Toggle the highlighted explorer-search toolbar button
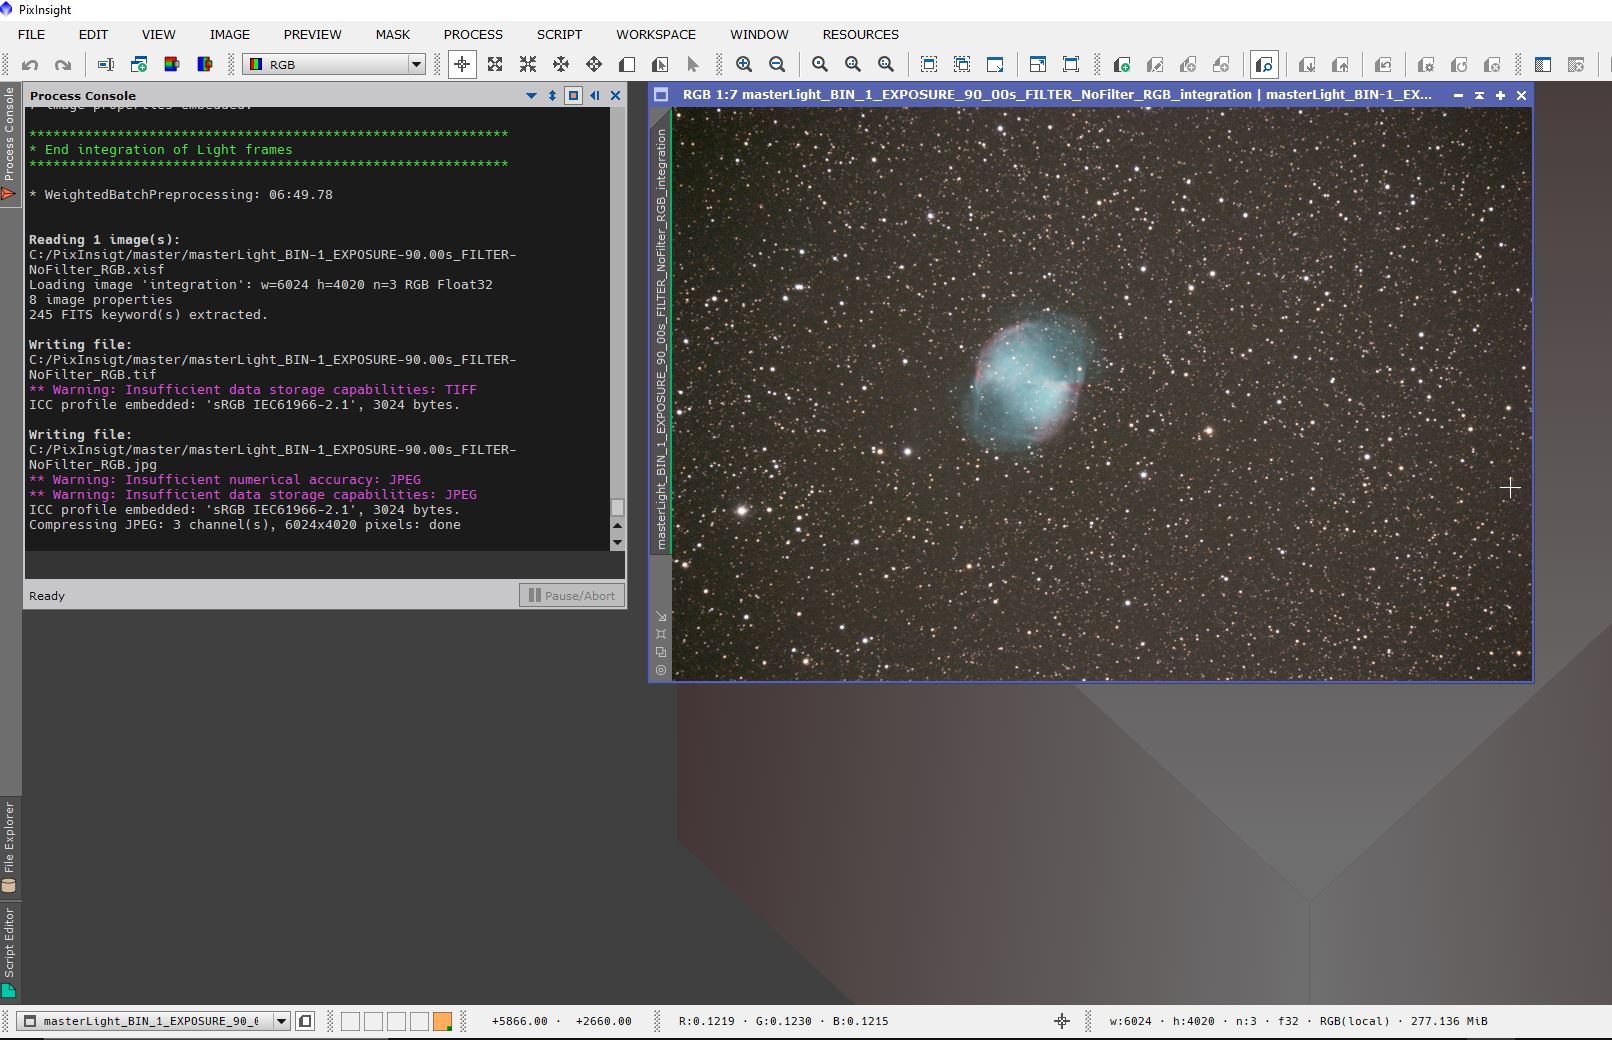1612x1040 pixels. coord(1264,65)
